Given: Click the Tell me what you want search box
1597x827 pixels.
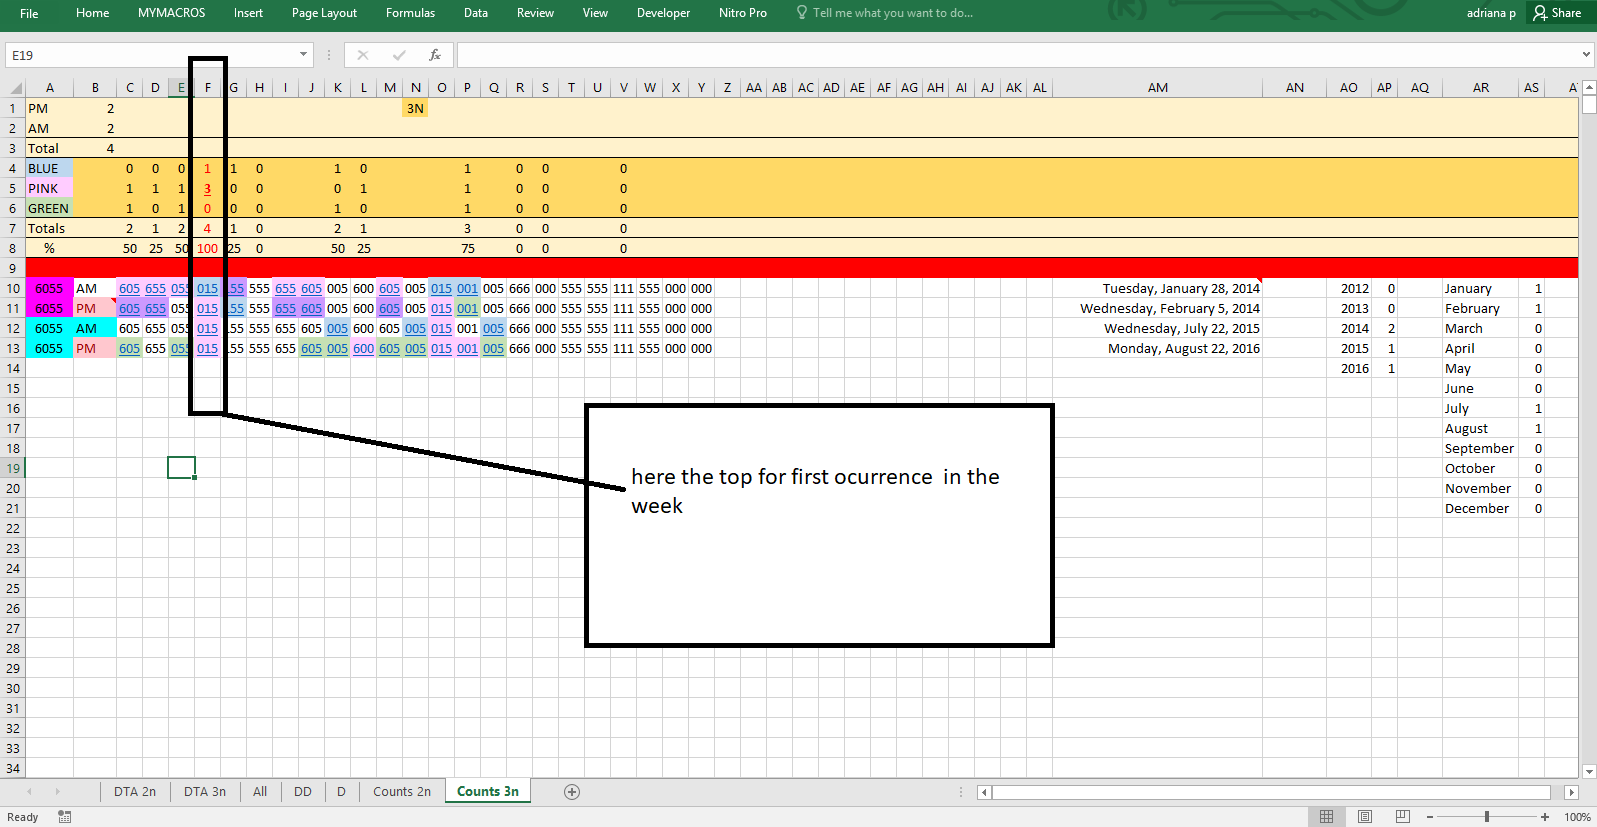Looking at the screenshot, I should click(x=885, y=13).
